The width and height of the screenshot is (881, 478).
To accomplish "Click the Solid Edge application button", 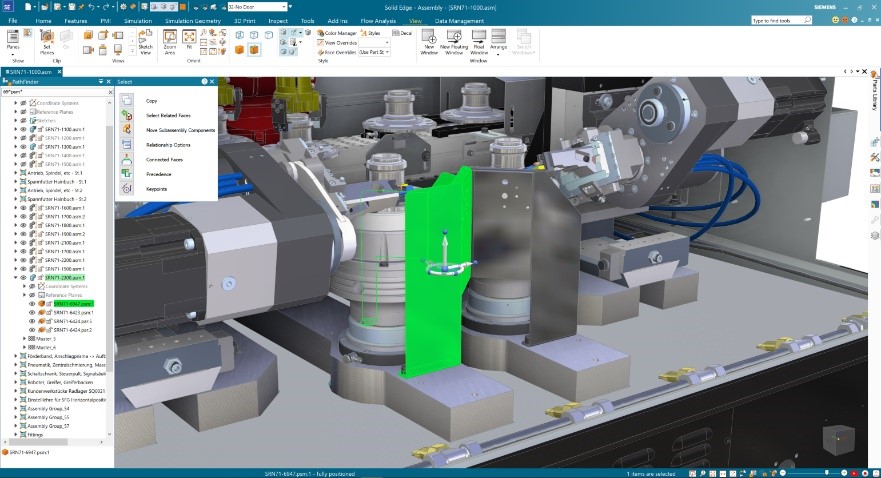I will (x=7, y=7).
